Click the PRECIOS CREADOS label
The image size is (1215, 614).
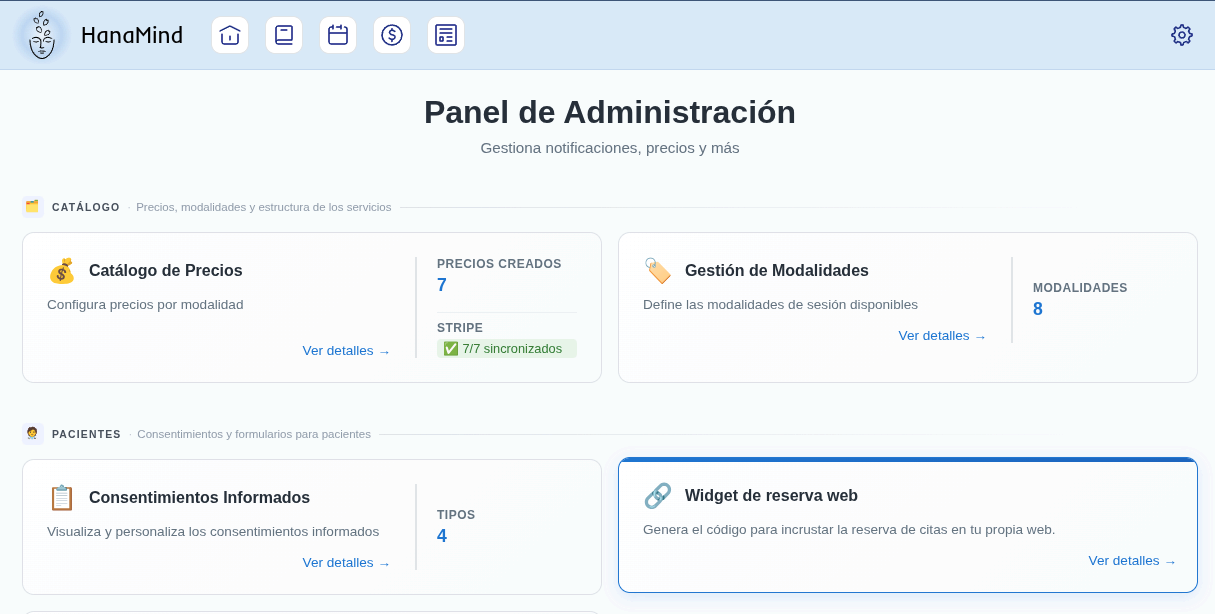click(x=499, y=264)
